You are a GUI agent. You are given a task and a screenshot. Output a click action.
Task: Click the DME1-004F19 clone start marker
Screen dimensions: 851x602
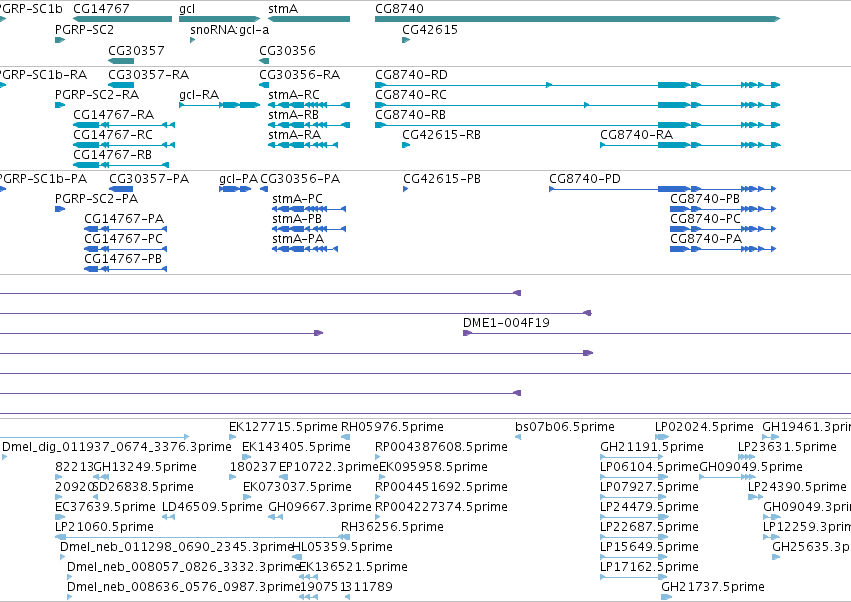click(x=467, y=333)
